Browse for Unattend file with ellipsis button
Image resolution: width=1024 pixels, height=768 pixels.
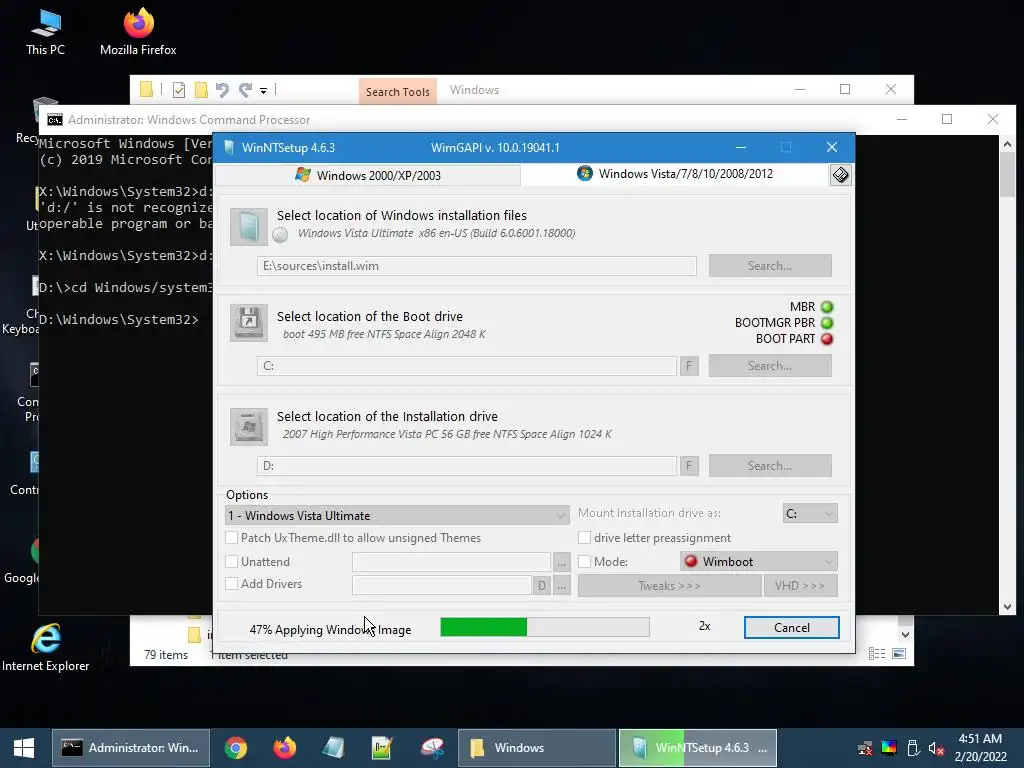tap(562, 562)
